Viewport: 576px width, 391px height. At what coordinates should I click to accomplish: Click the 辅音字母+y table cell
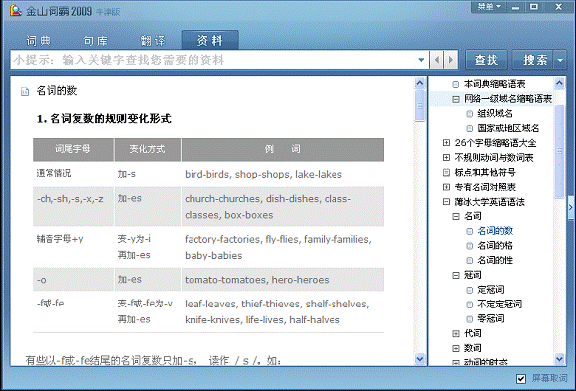(x=73, y=247)
